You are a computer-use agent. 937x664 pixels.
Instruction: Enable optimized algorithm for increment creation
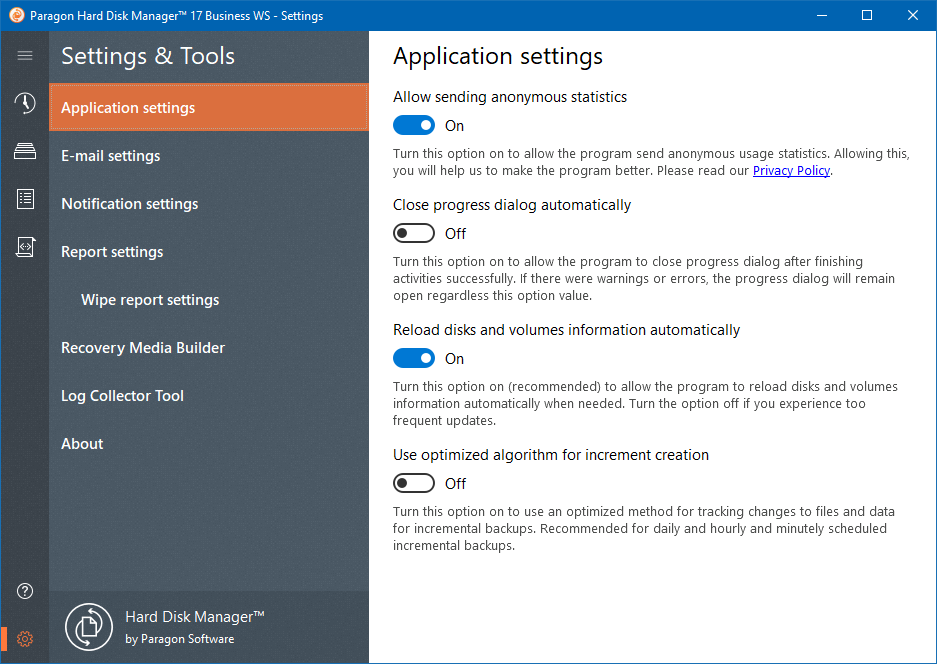pyautogui.click(x=414, y=483)
